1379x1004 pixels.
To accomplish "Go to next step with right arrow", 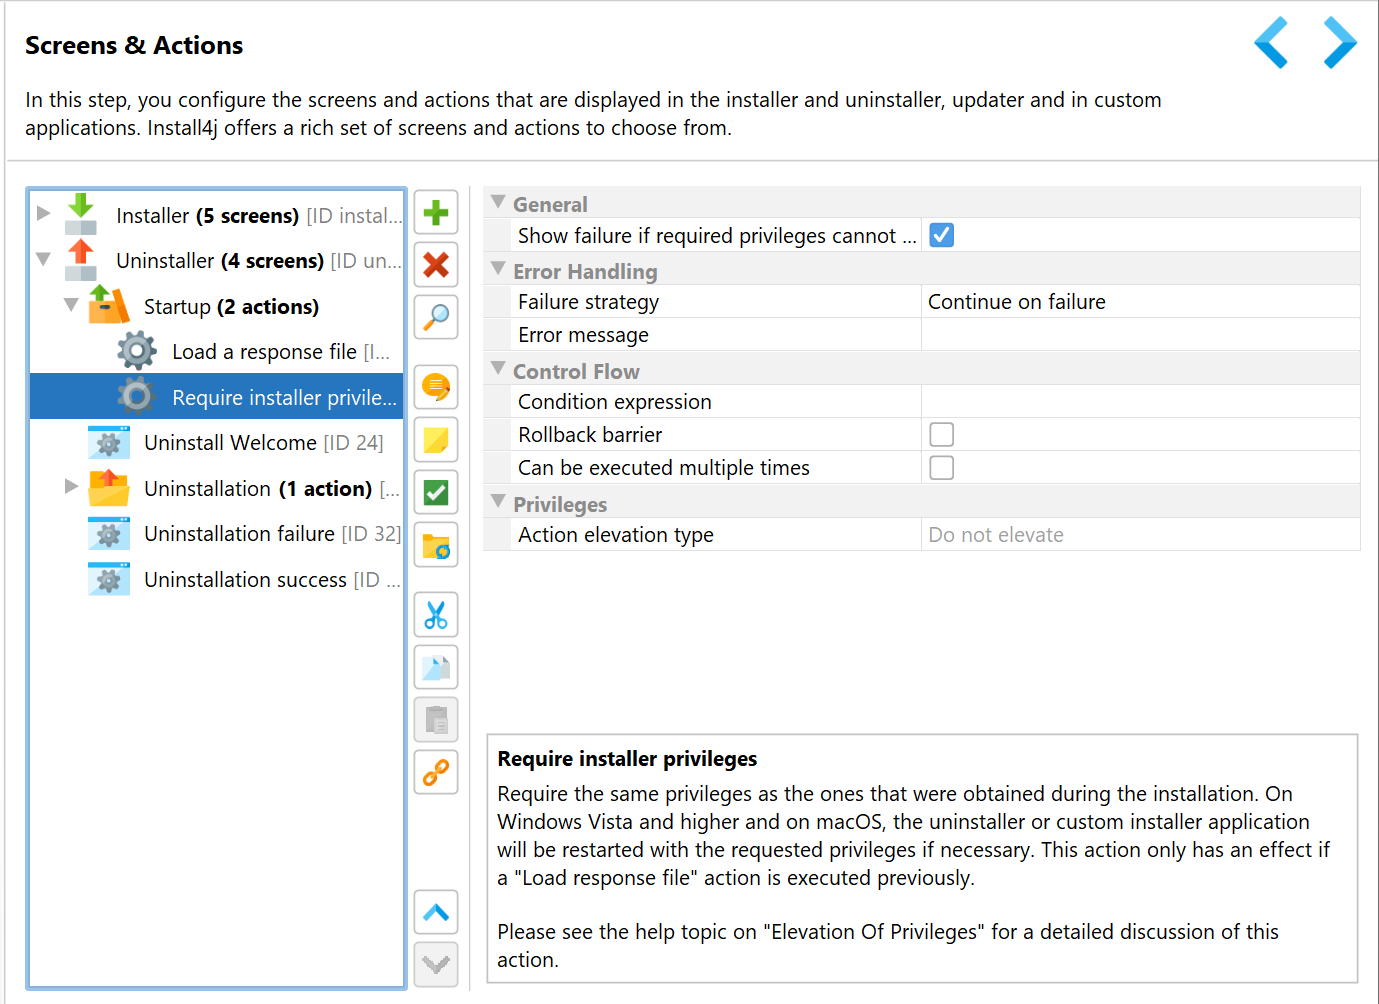I will tap(1340, 43).
